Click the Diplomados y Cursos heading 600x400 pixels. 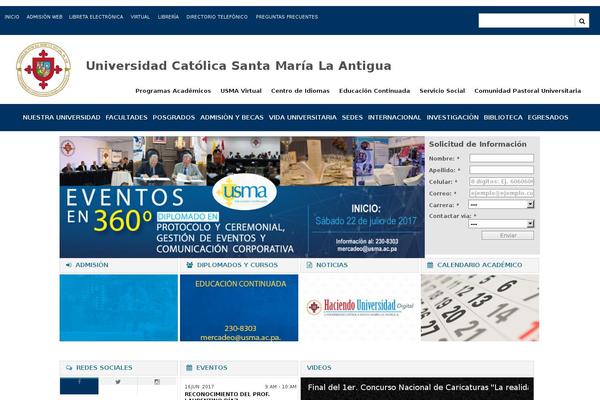pos(237,265)
